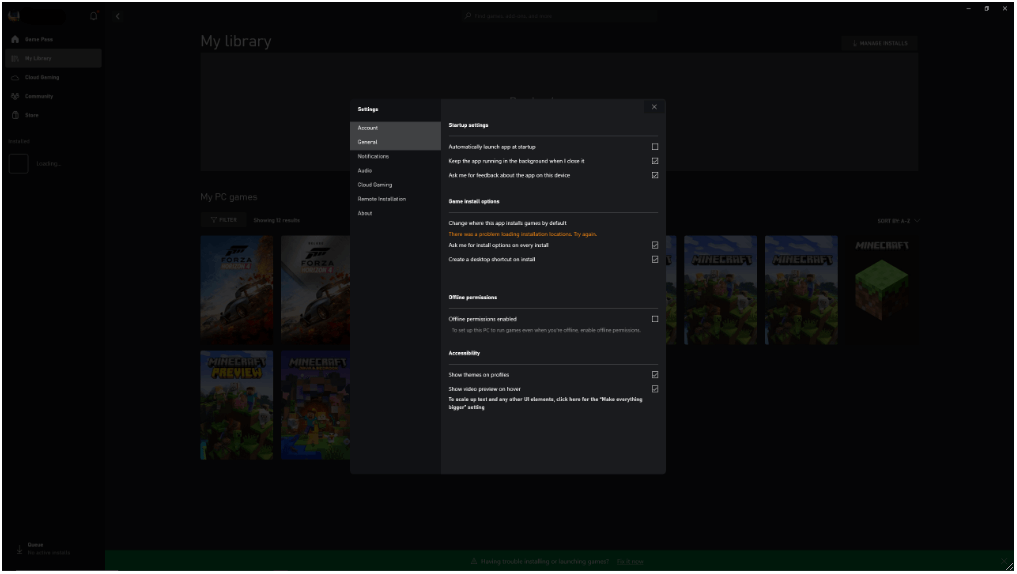Disable show video preview on hover
Screen dimensions: 1017x574
tap(655, 389)
